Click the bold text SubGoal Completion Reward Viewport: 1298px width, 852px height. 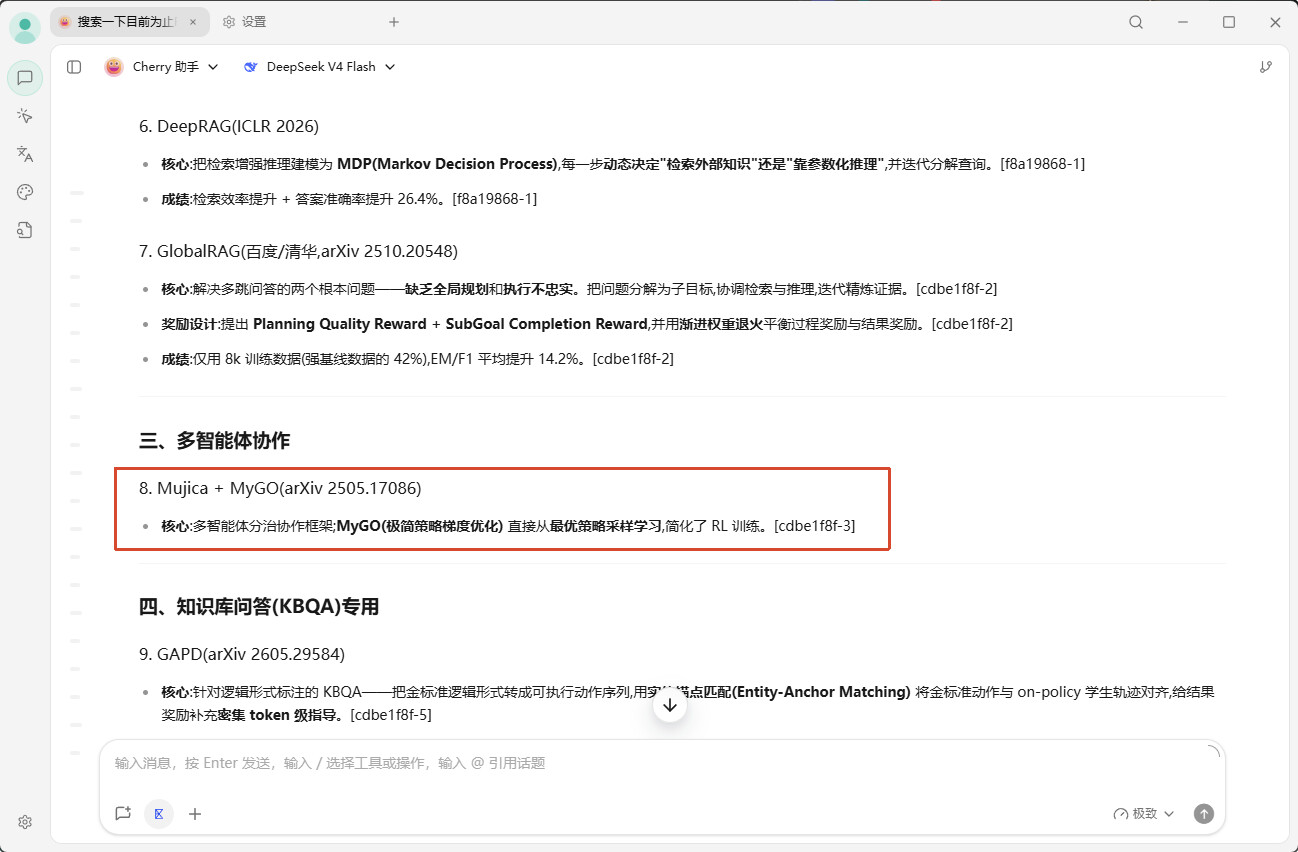(x=547, y=324)
